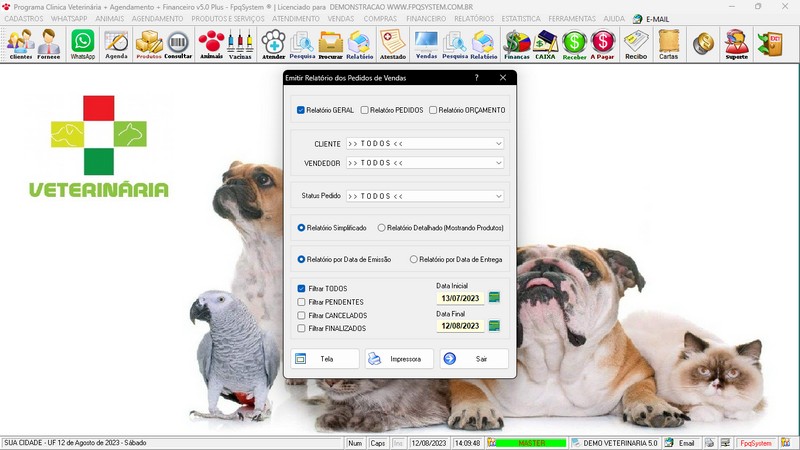Click the Data Inicial date field
This screenshot has height=450, width=800.
pos(460,298)
